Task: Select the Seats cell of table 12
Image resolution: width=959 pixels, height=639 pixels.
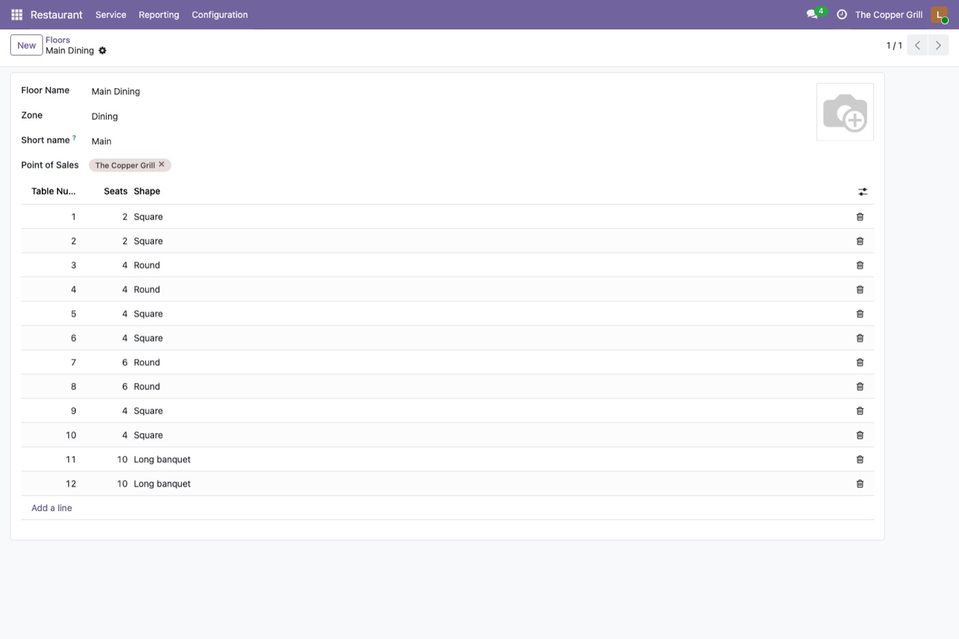Action: point(122,484)
